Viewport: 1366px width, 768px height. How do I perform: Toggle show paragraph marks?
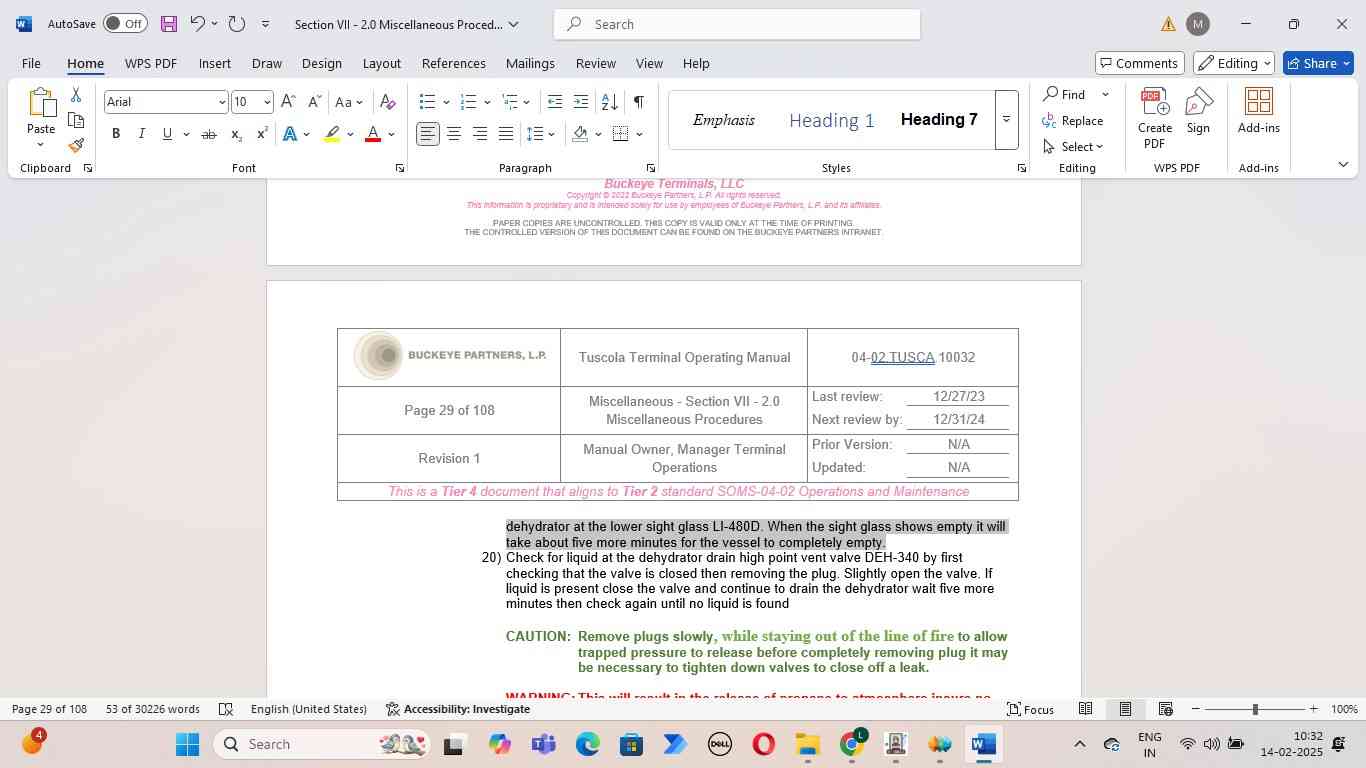(x=639, y=102)
